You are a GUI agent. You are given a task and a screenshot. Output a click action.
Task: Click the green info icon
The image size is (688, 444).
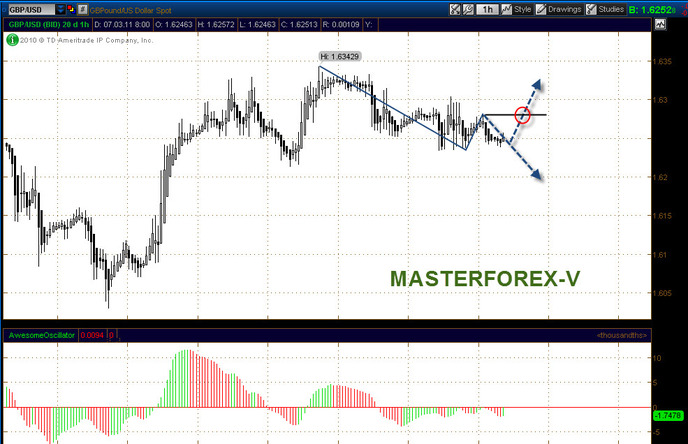pos(12,40)
